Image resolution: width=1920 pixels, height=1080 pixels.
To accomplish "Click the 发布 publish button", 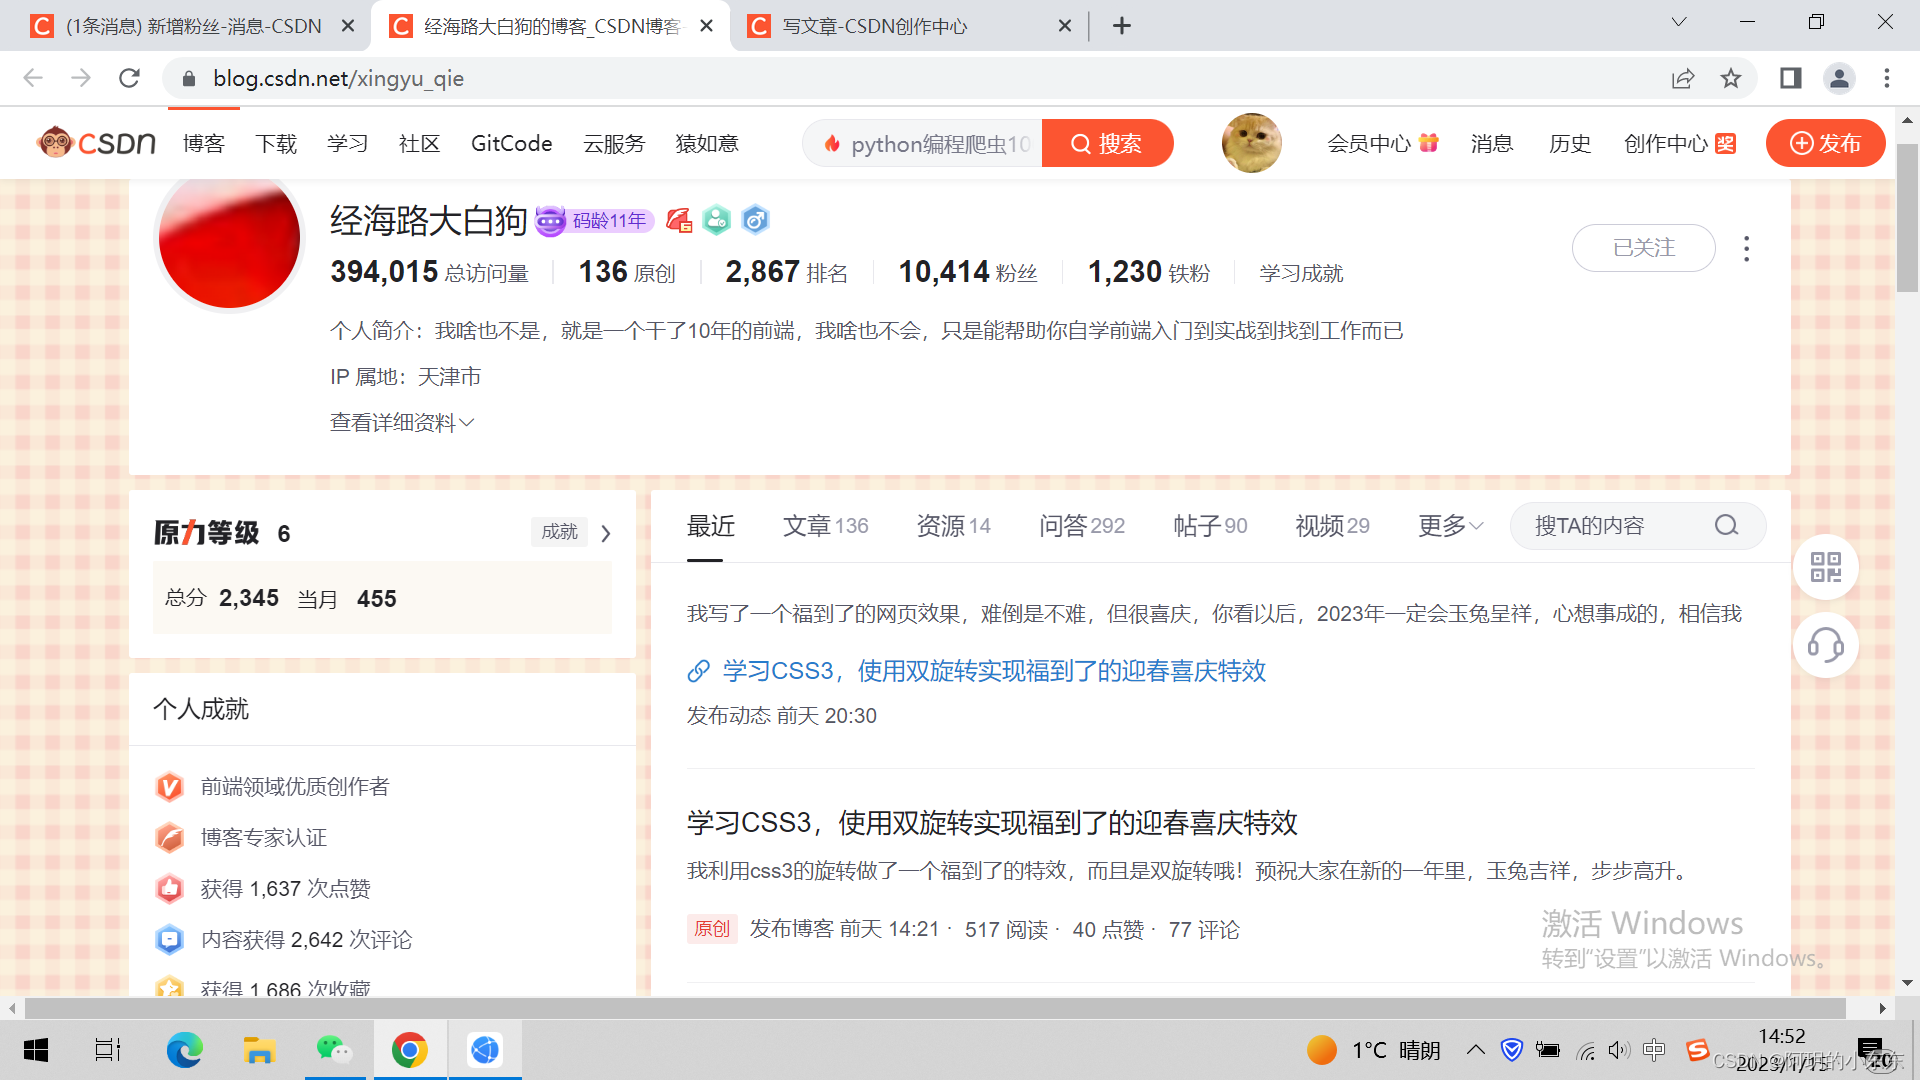I will coord(1825,143).
